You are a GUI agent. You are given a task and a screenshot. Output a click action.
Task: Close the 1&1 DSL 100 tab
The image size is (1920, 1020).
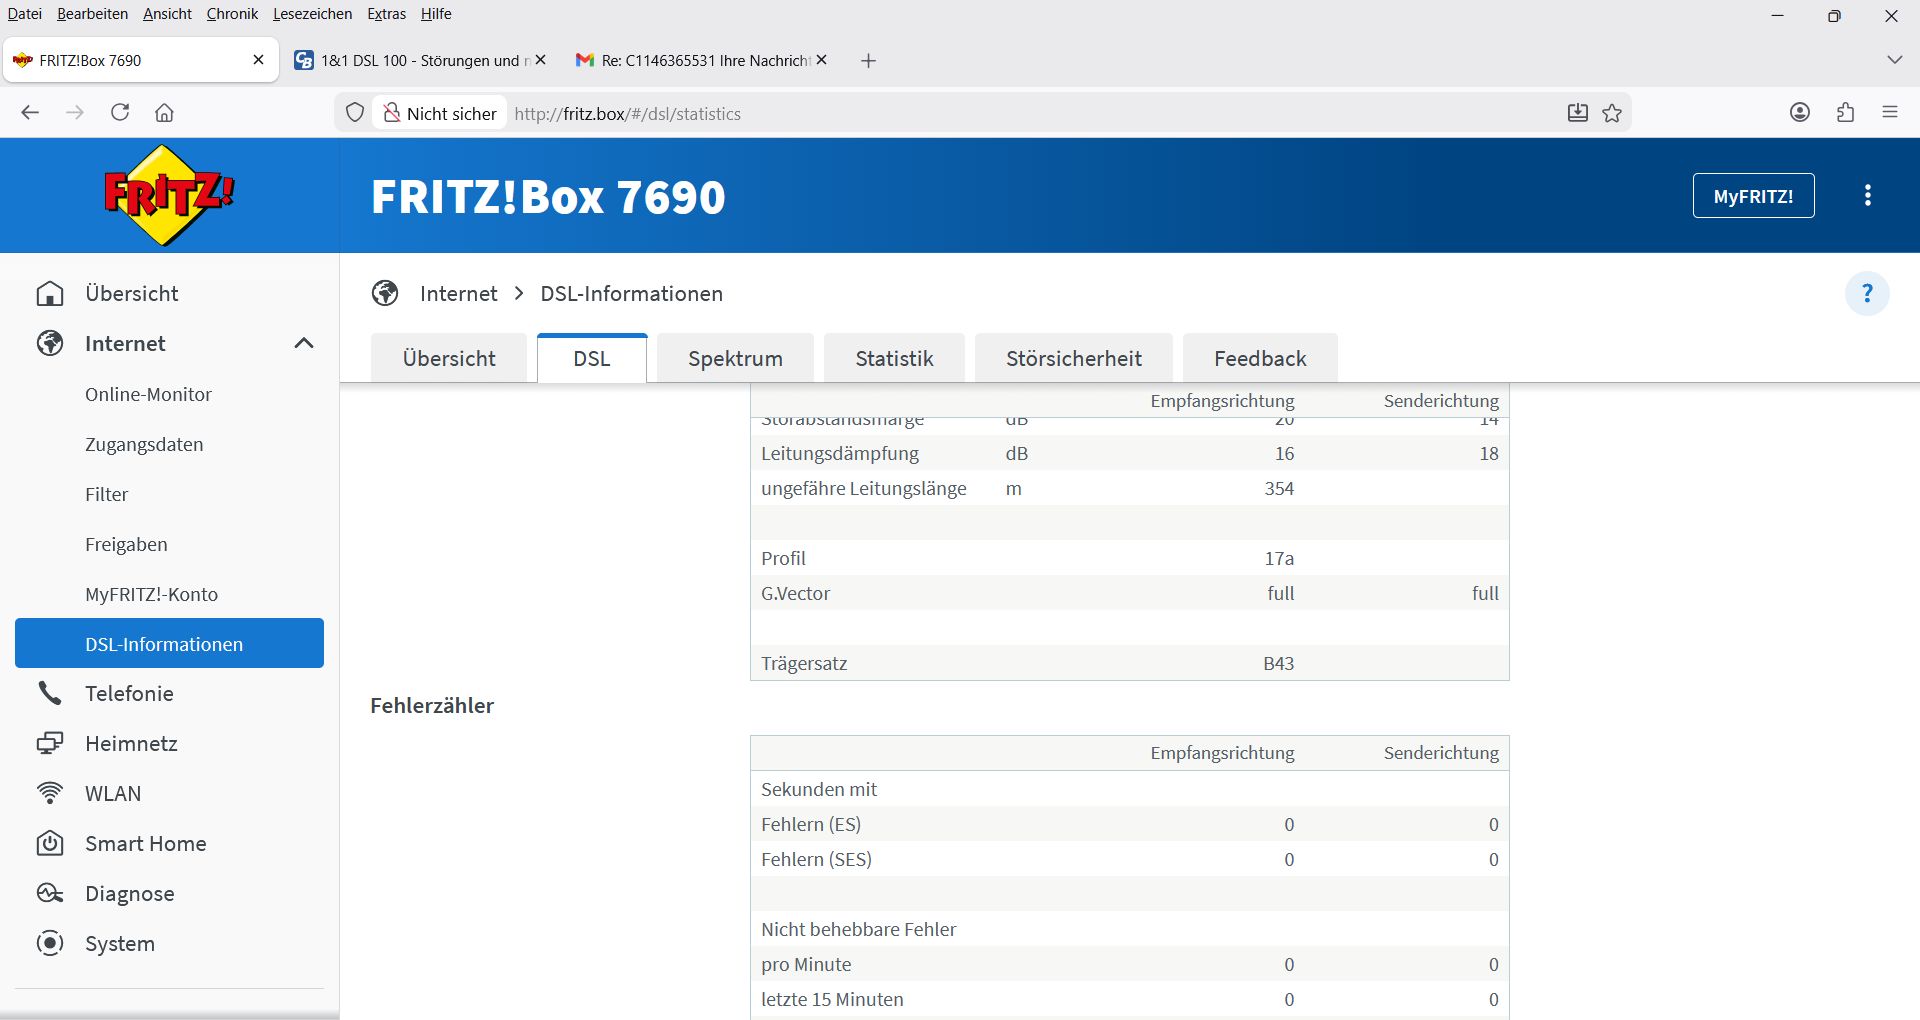pyautogui.click(x=540, y=60)
